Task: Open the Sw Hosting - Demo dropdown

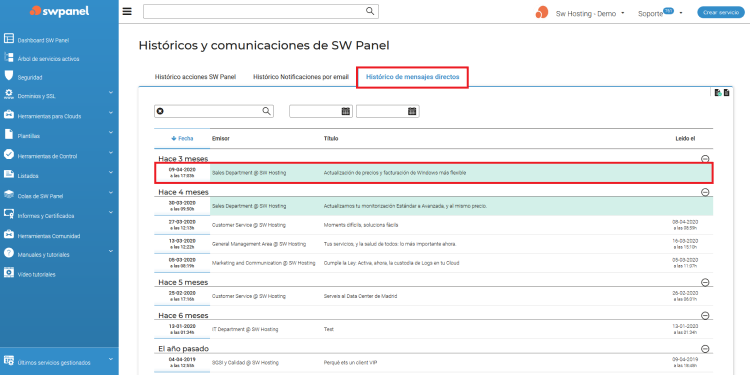Action: (x=590, y=13)
